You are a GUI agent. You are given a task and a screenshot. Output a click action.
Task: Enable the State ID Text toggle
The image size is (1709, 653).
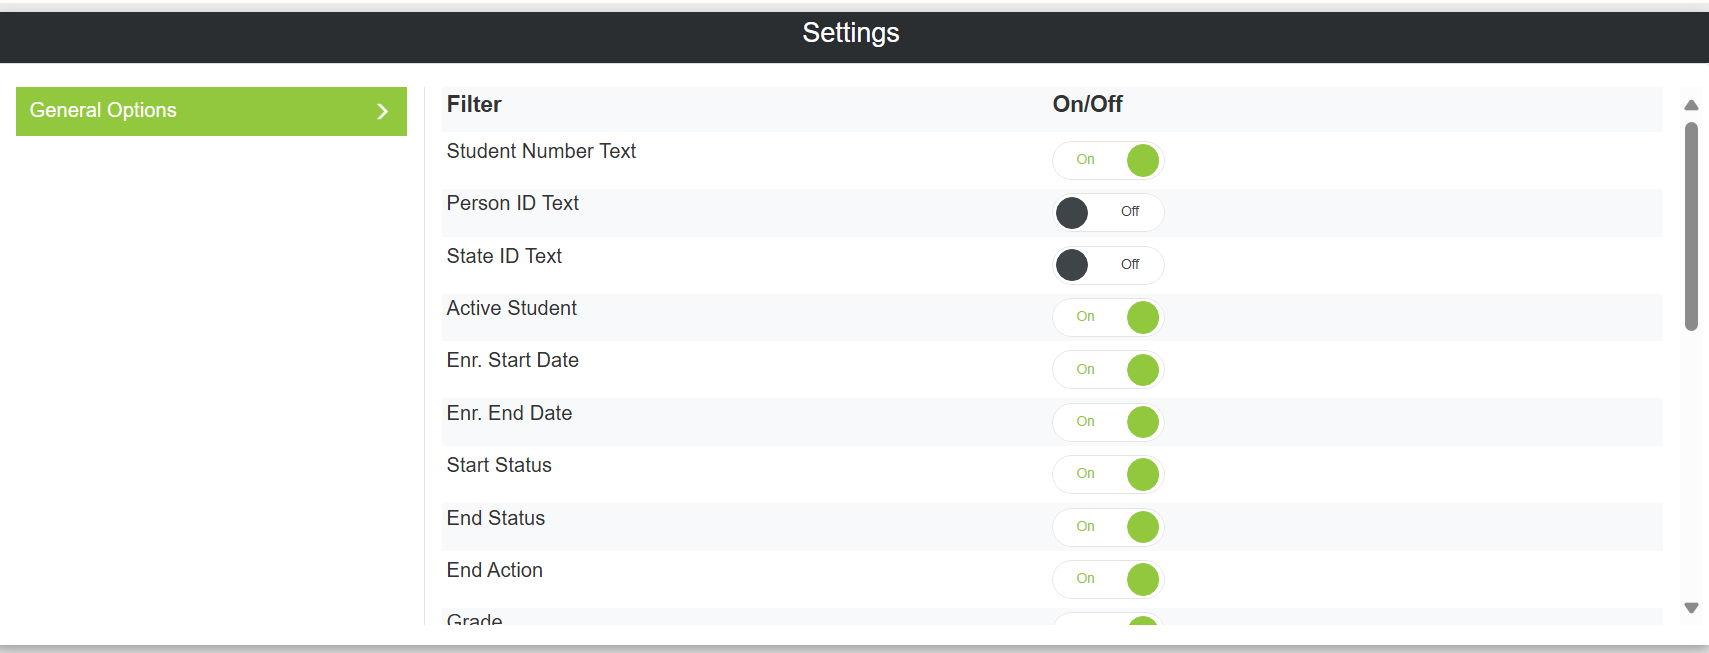[x=1108, y=265]
